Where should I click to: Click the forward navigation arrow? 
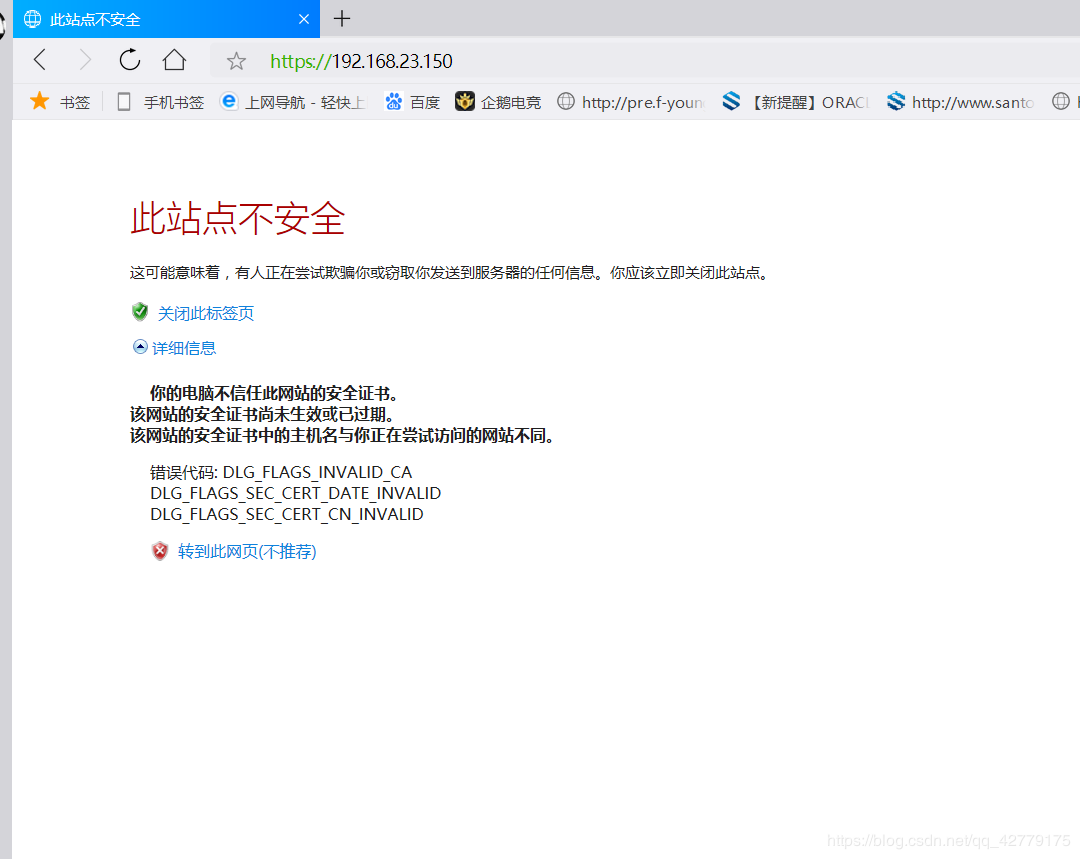click(85, 60)
